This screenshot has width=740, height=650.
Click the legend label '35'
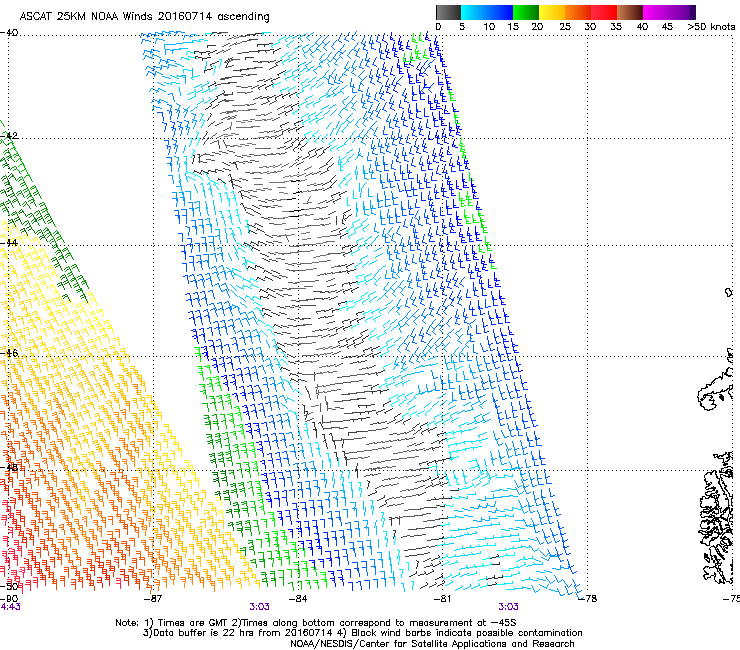(x=616, y=27)
